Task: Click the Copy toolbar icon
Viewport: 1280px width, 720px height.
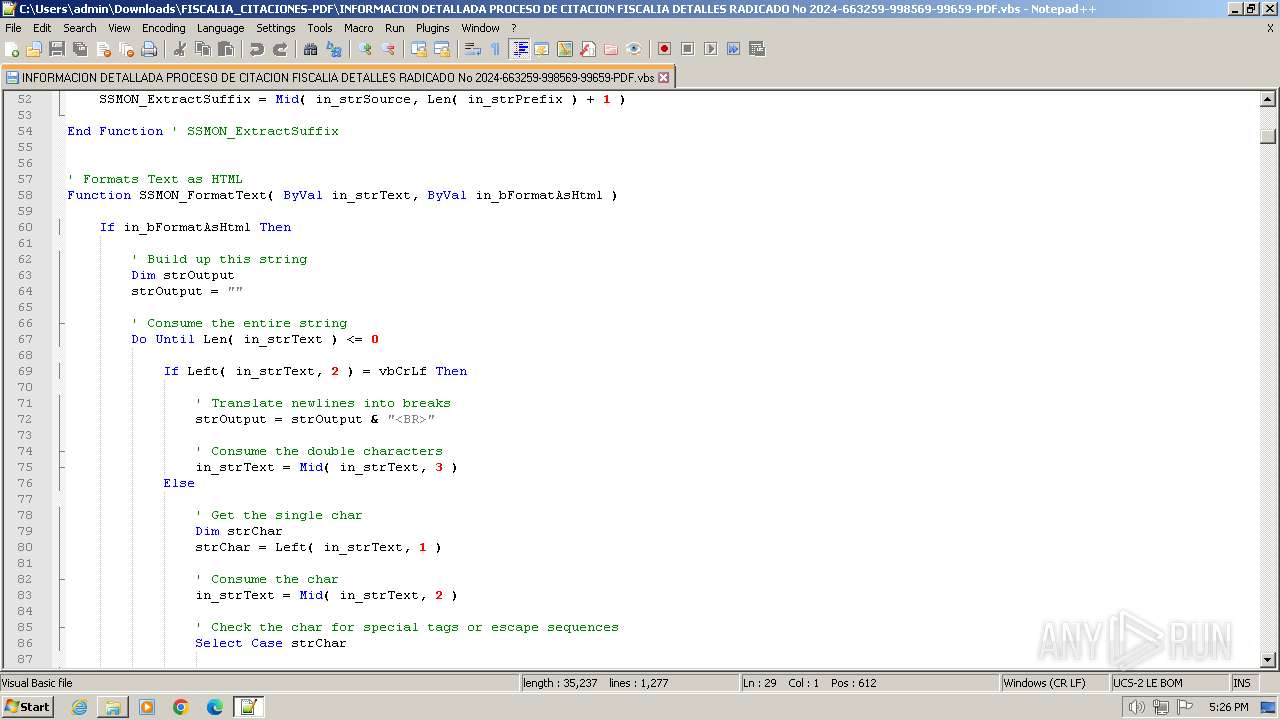Action: click(203, 49)
